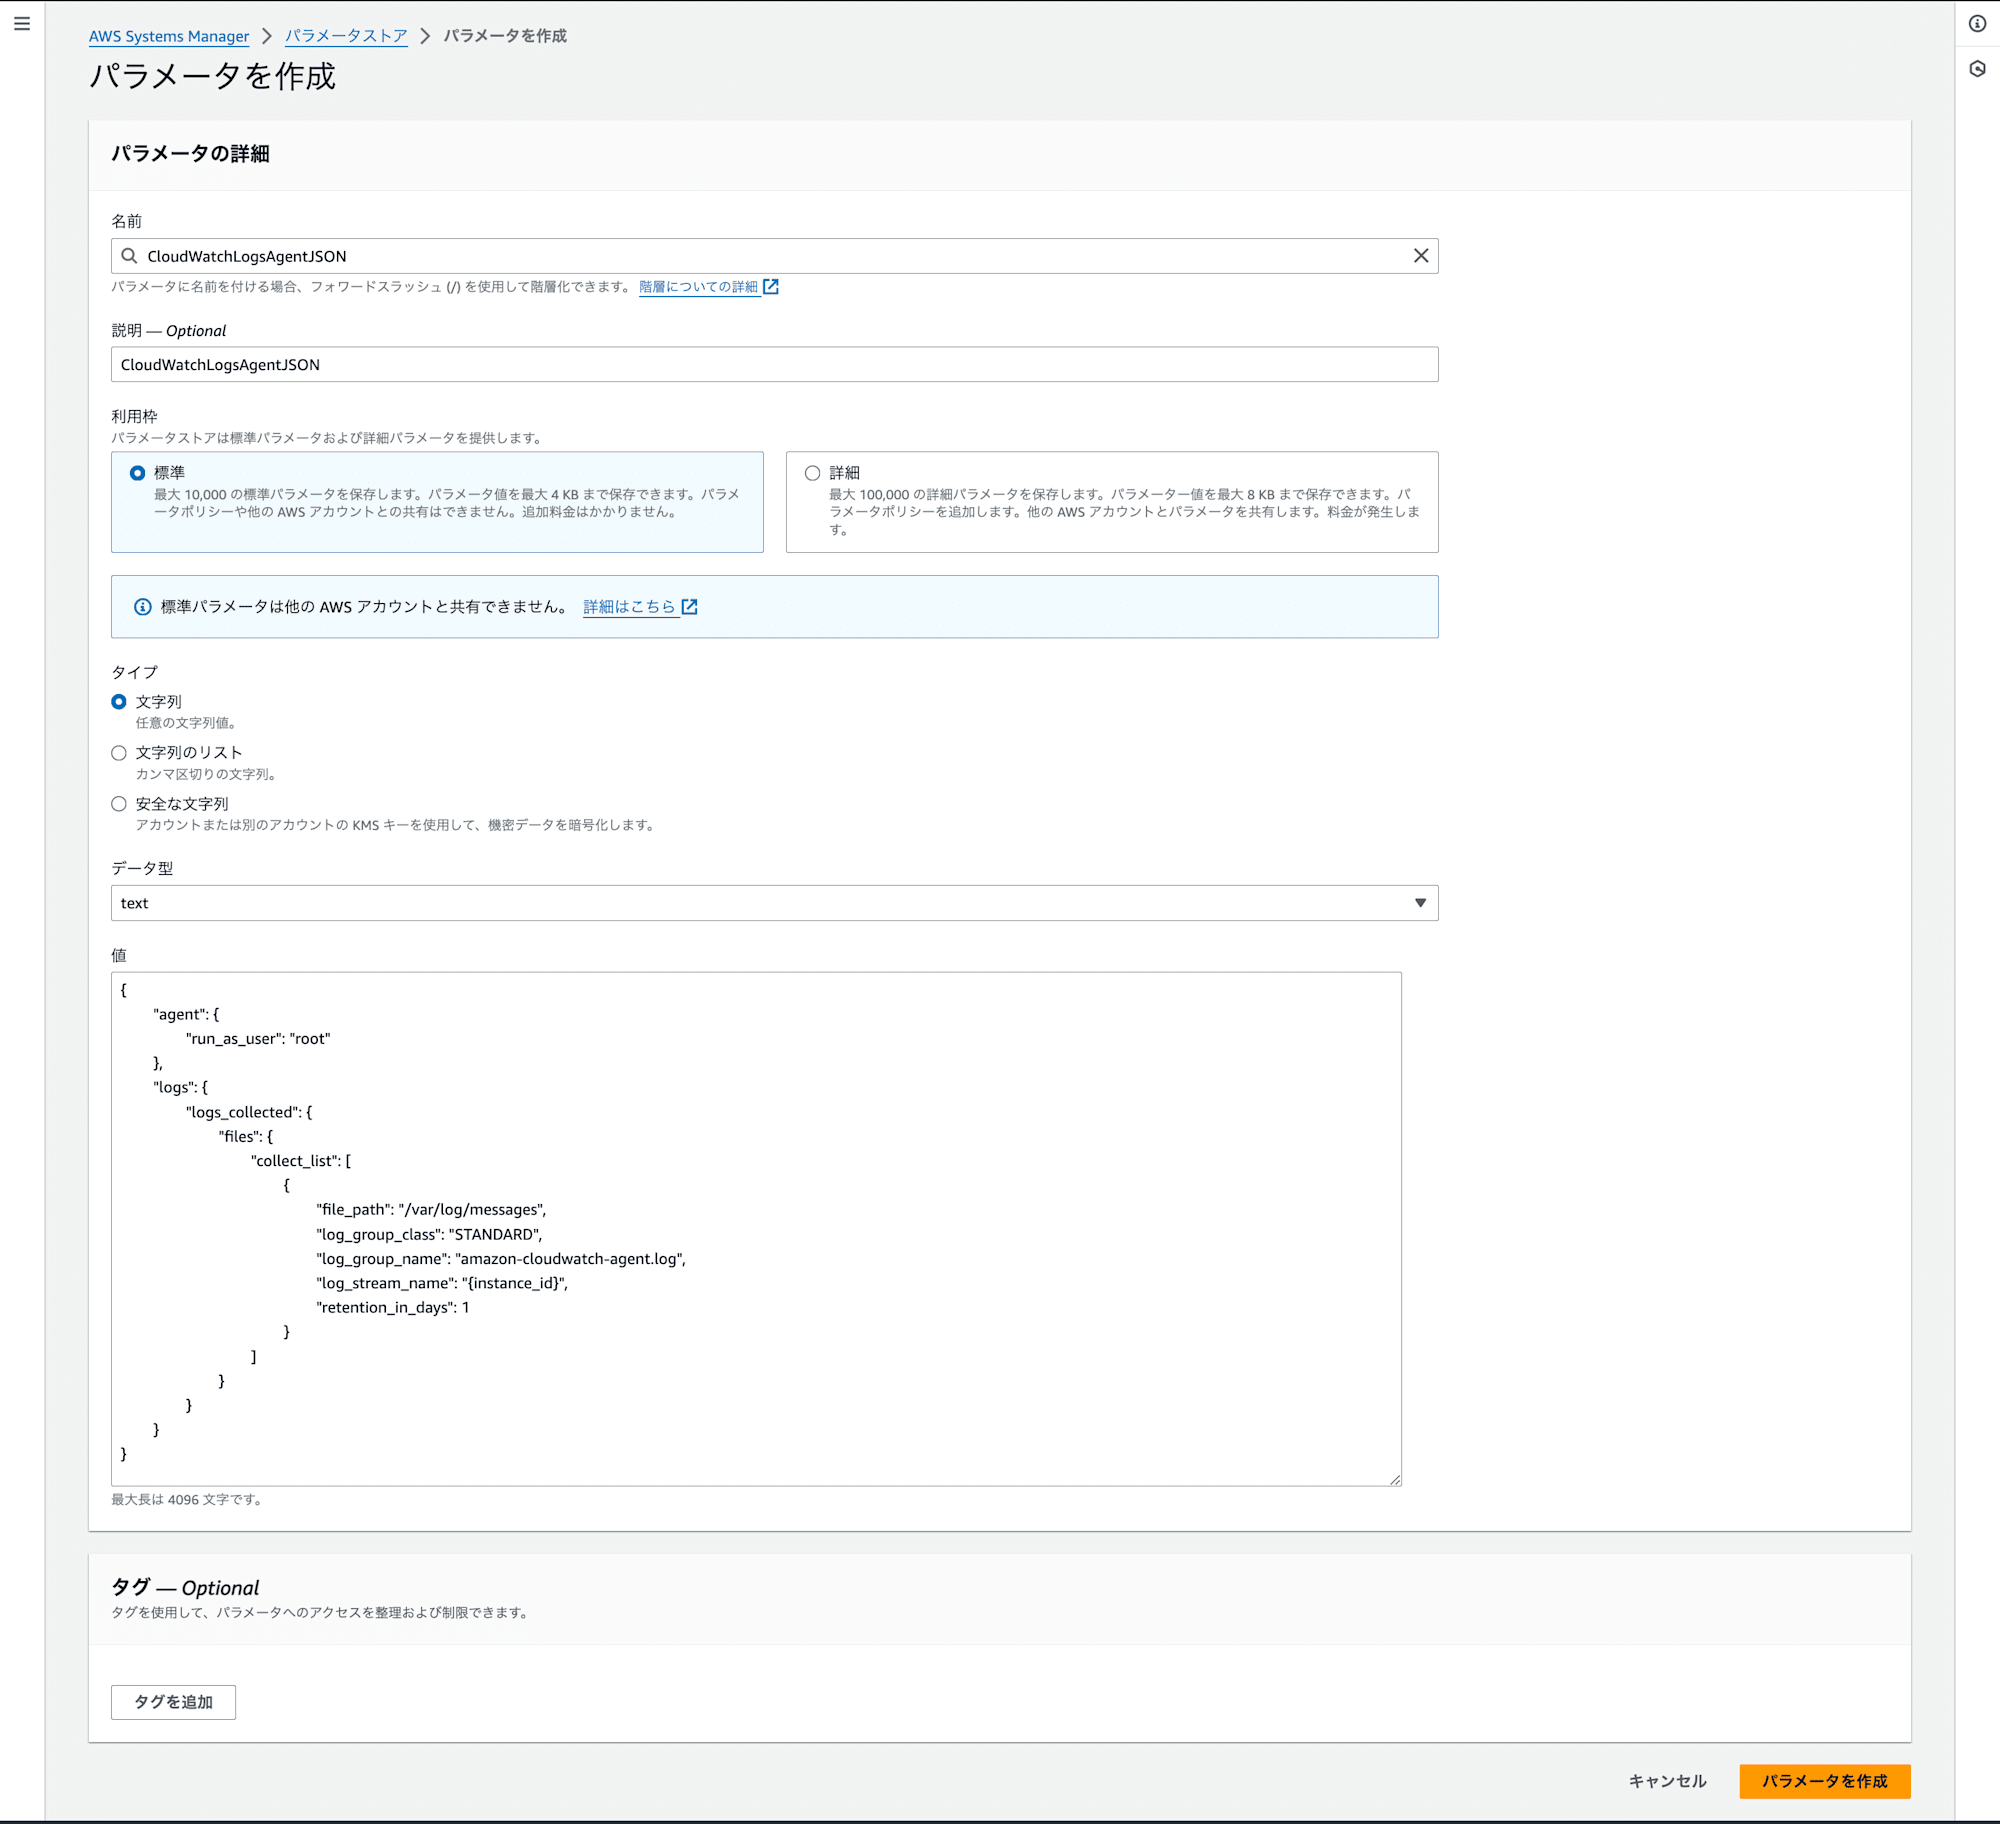This screenshot has width=2000, height=1824.
Task: Click external link icon beside 詳細はこちら
Action: 690,607
